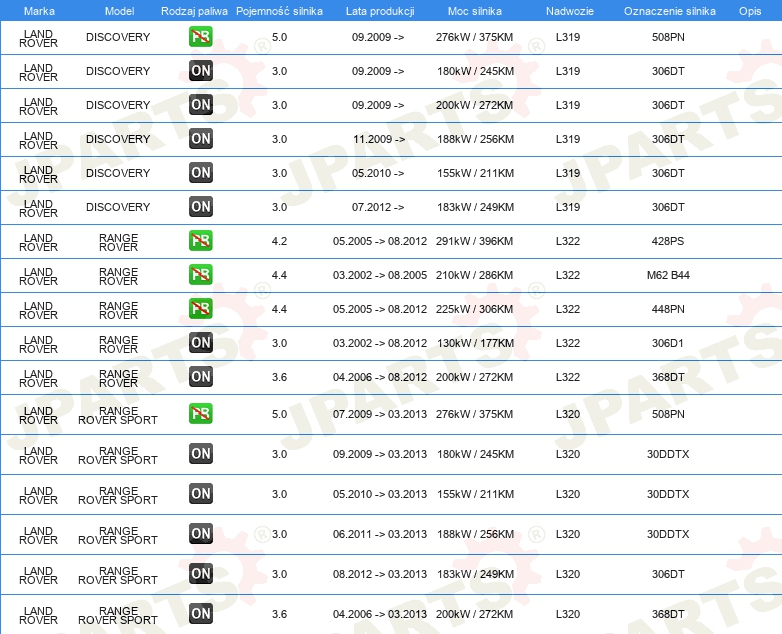Viewport: 782px width, 634px height.
Task: Click the 09.2009 -> 03.2013 production years cell
Action: point(380,454)
